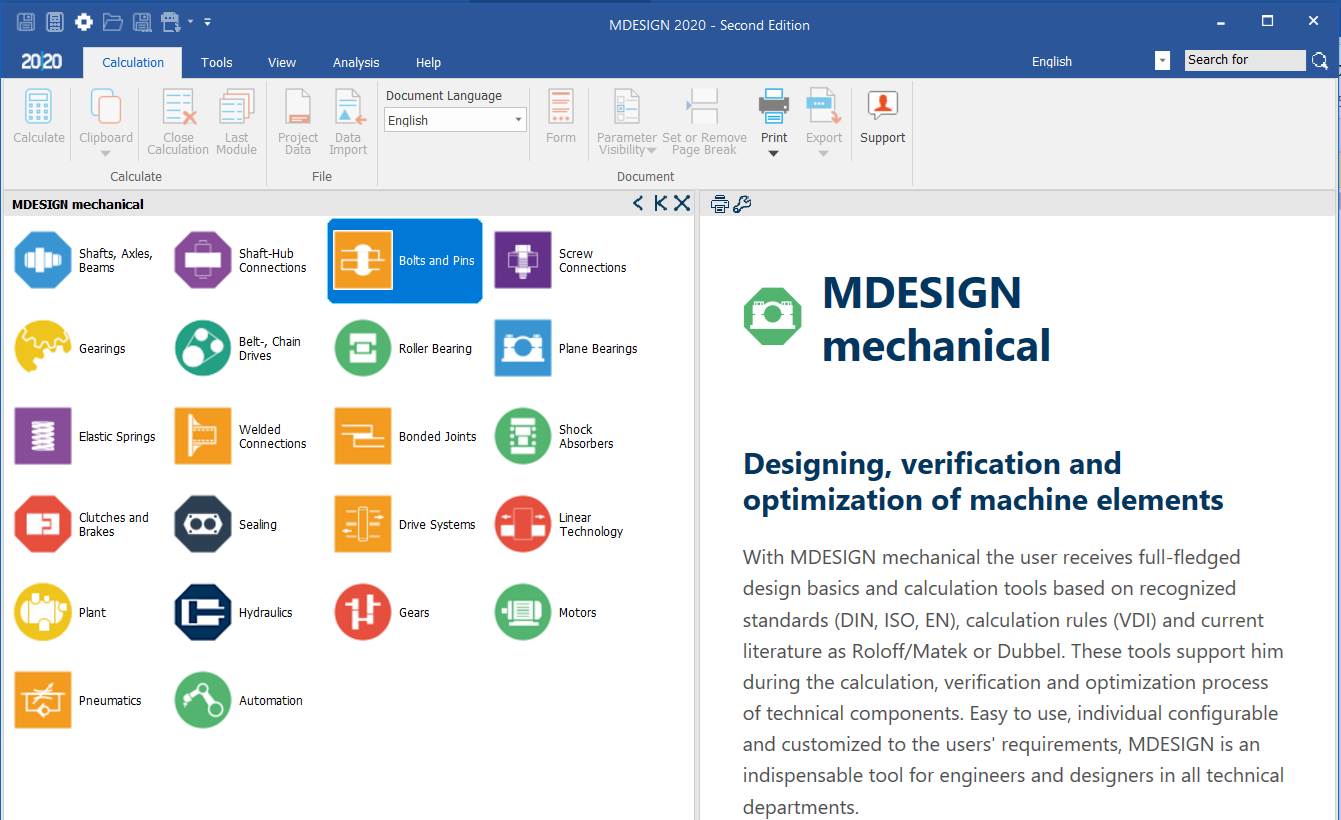The image size is (1341, 820).
Task: Click the 2020 application menu button
Action: click(41, 61)
